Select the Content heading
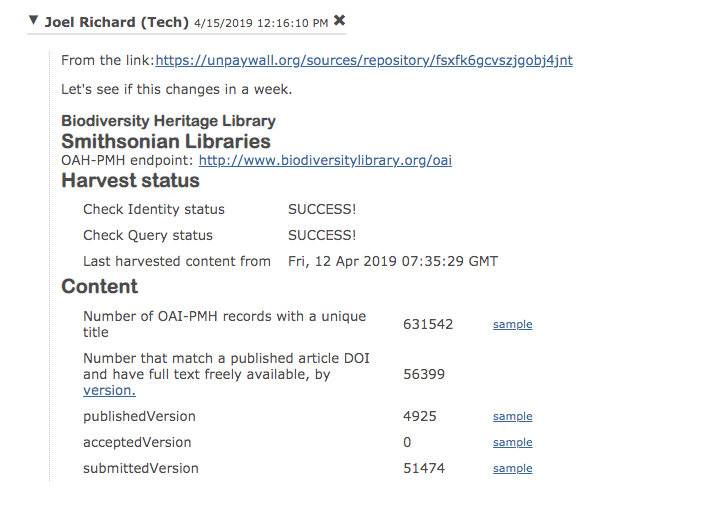This screenshot has height=516, width=712. (99, 287)
